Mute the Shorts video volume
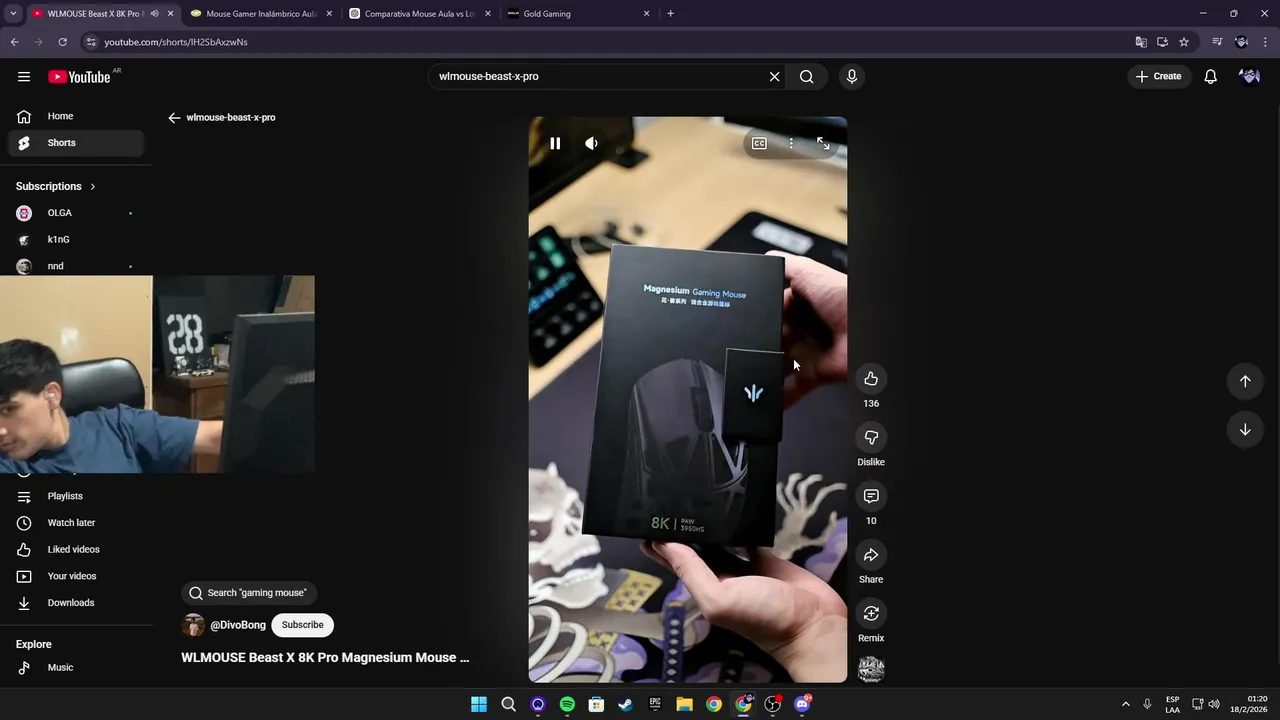The width and height of the screenshot is (1280, 720). point(591,144)
